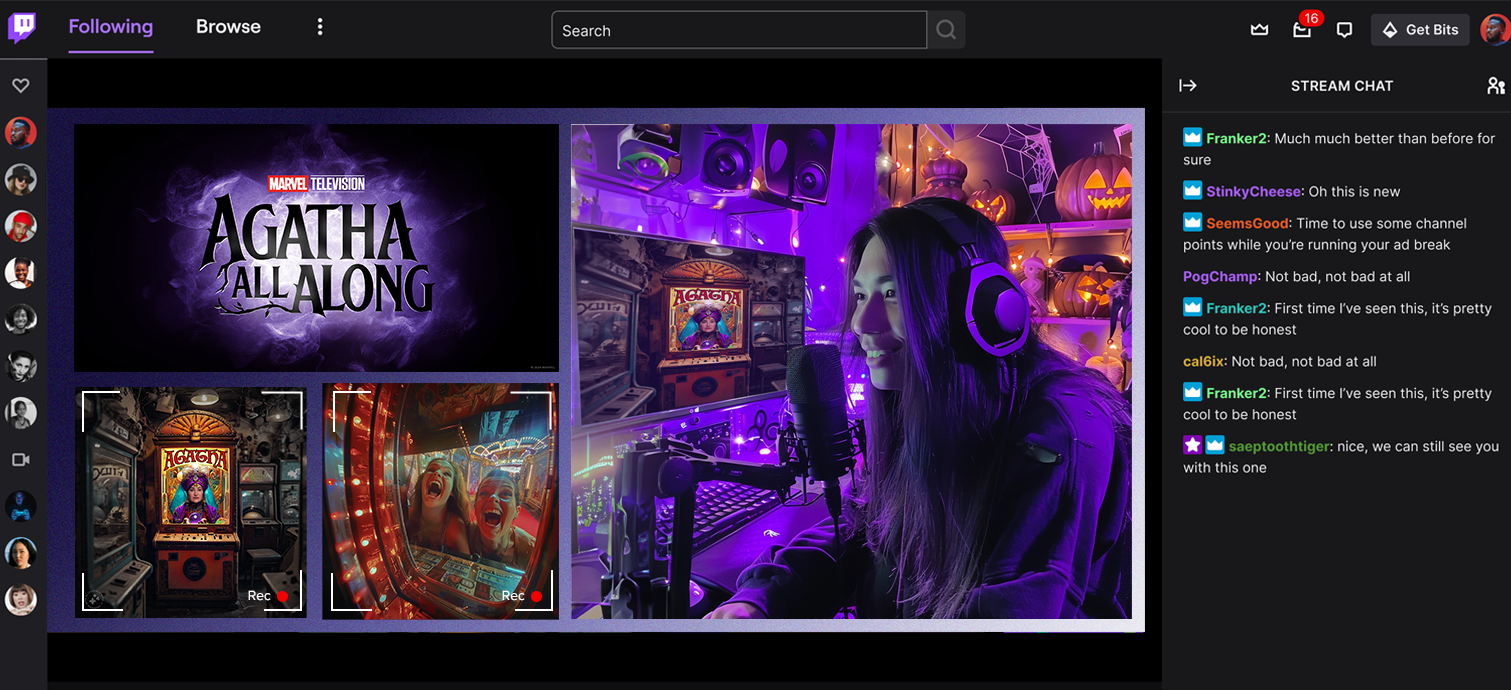Click the Get Bits button
The image size is (1511, 690).
click(x=1420, y=30)
